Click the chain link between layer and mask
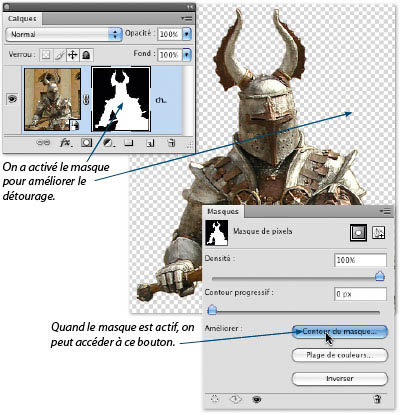Screen dimensions: 400x415 pos(86,100)
